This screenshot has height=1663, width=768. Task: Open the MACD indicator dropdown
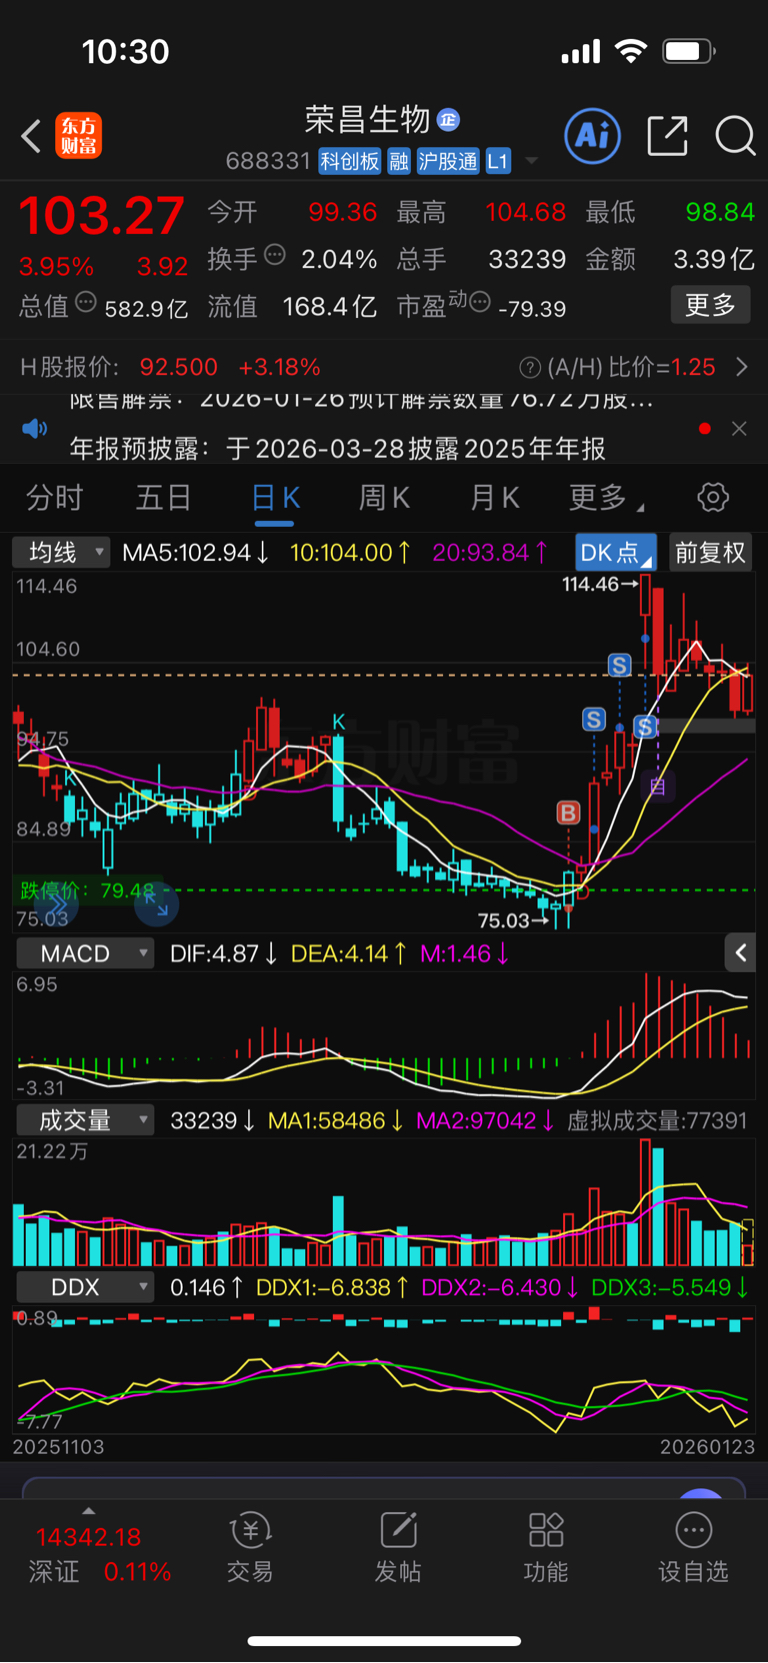pyautogui.click(x=85, y=953)
